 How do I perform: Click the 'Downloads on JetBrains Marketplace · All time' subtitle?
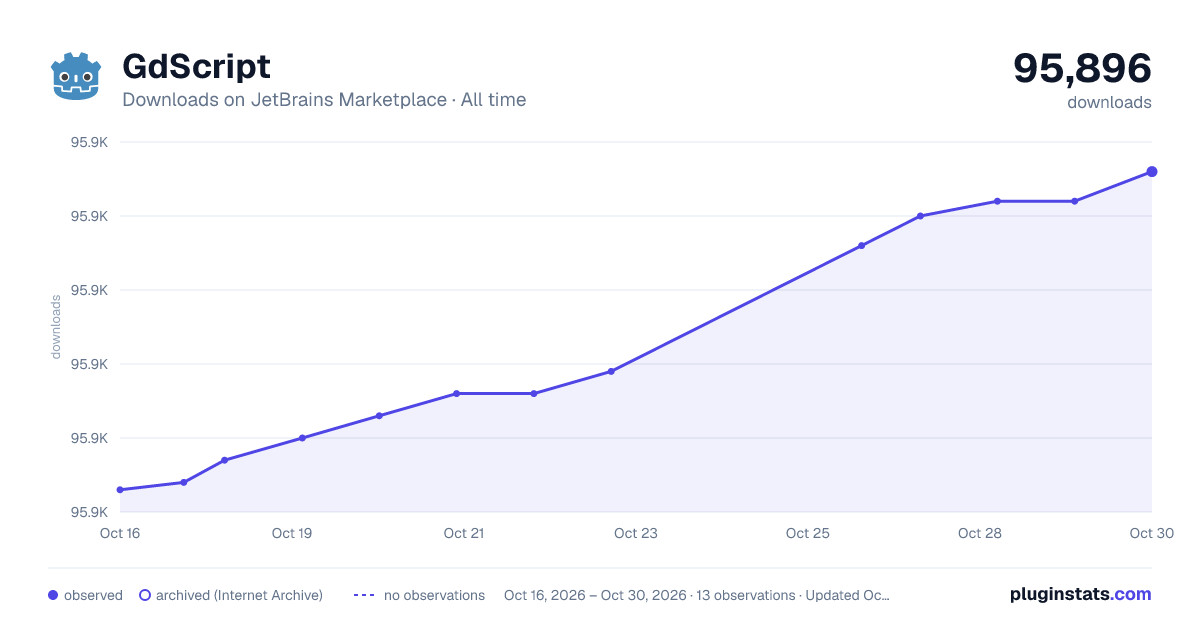pos(324,100)
